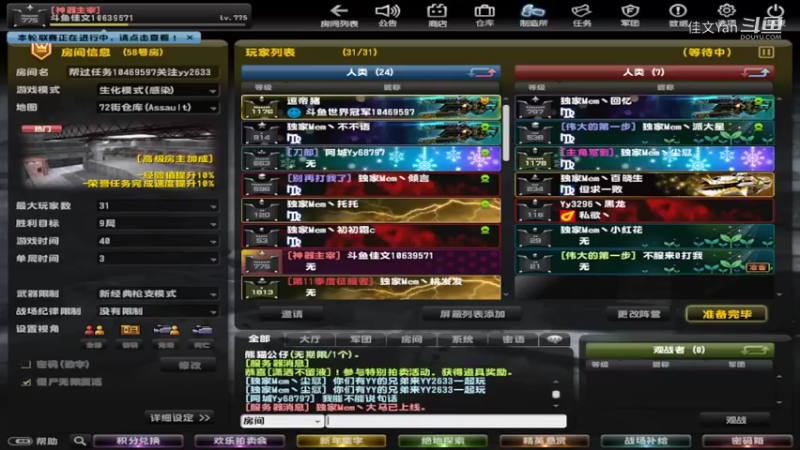
Task: Switch to the 房间 chat tab
Action: (412, 339)
